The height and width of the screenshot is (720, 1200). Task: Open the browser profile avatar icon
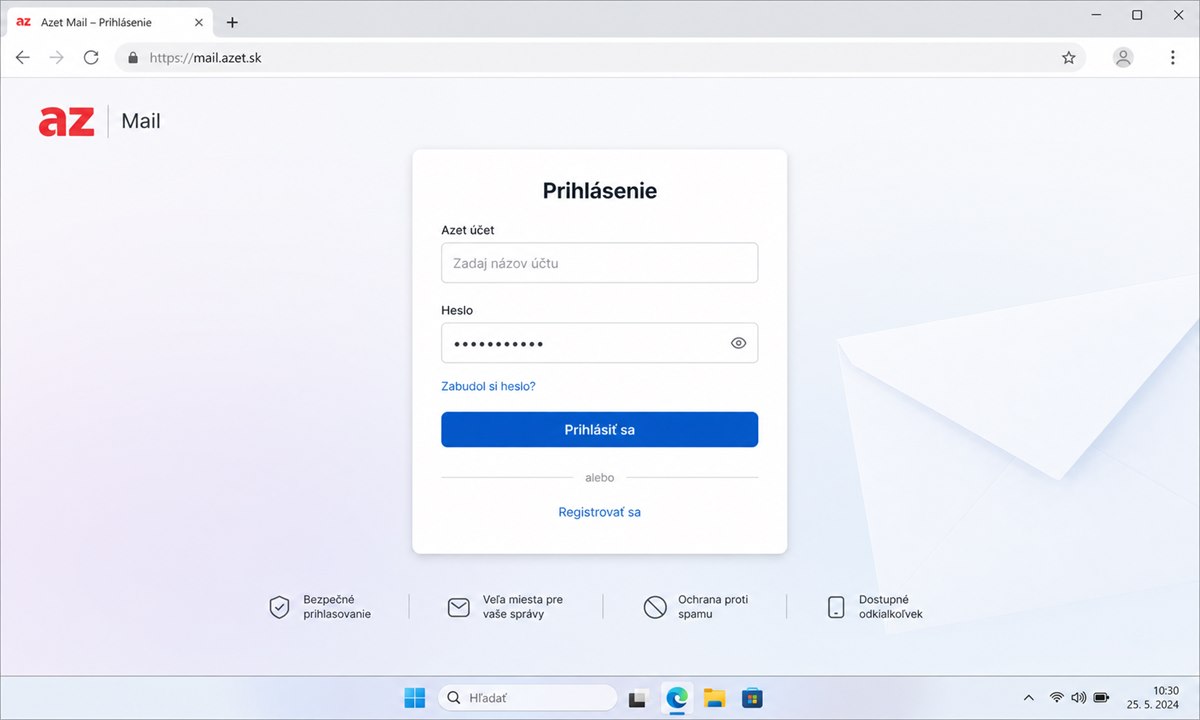(x=1123, y=58)
